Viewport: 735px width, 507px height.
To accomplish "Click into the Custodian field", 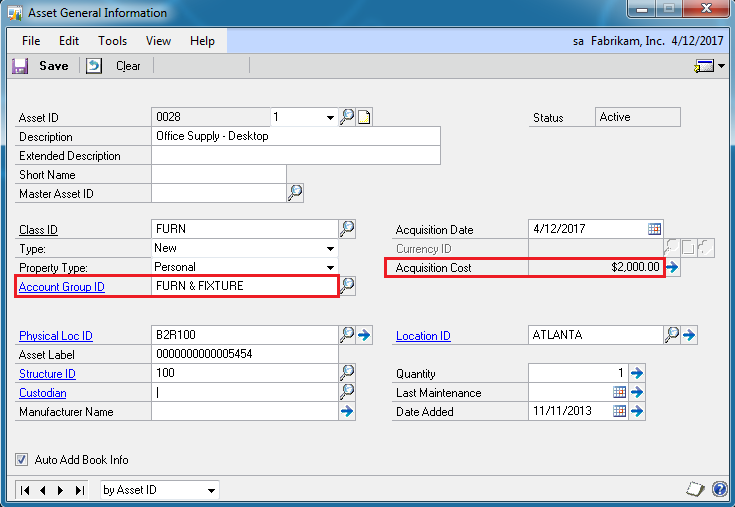I will tap(245, 392).
